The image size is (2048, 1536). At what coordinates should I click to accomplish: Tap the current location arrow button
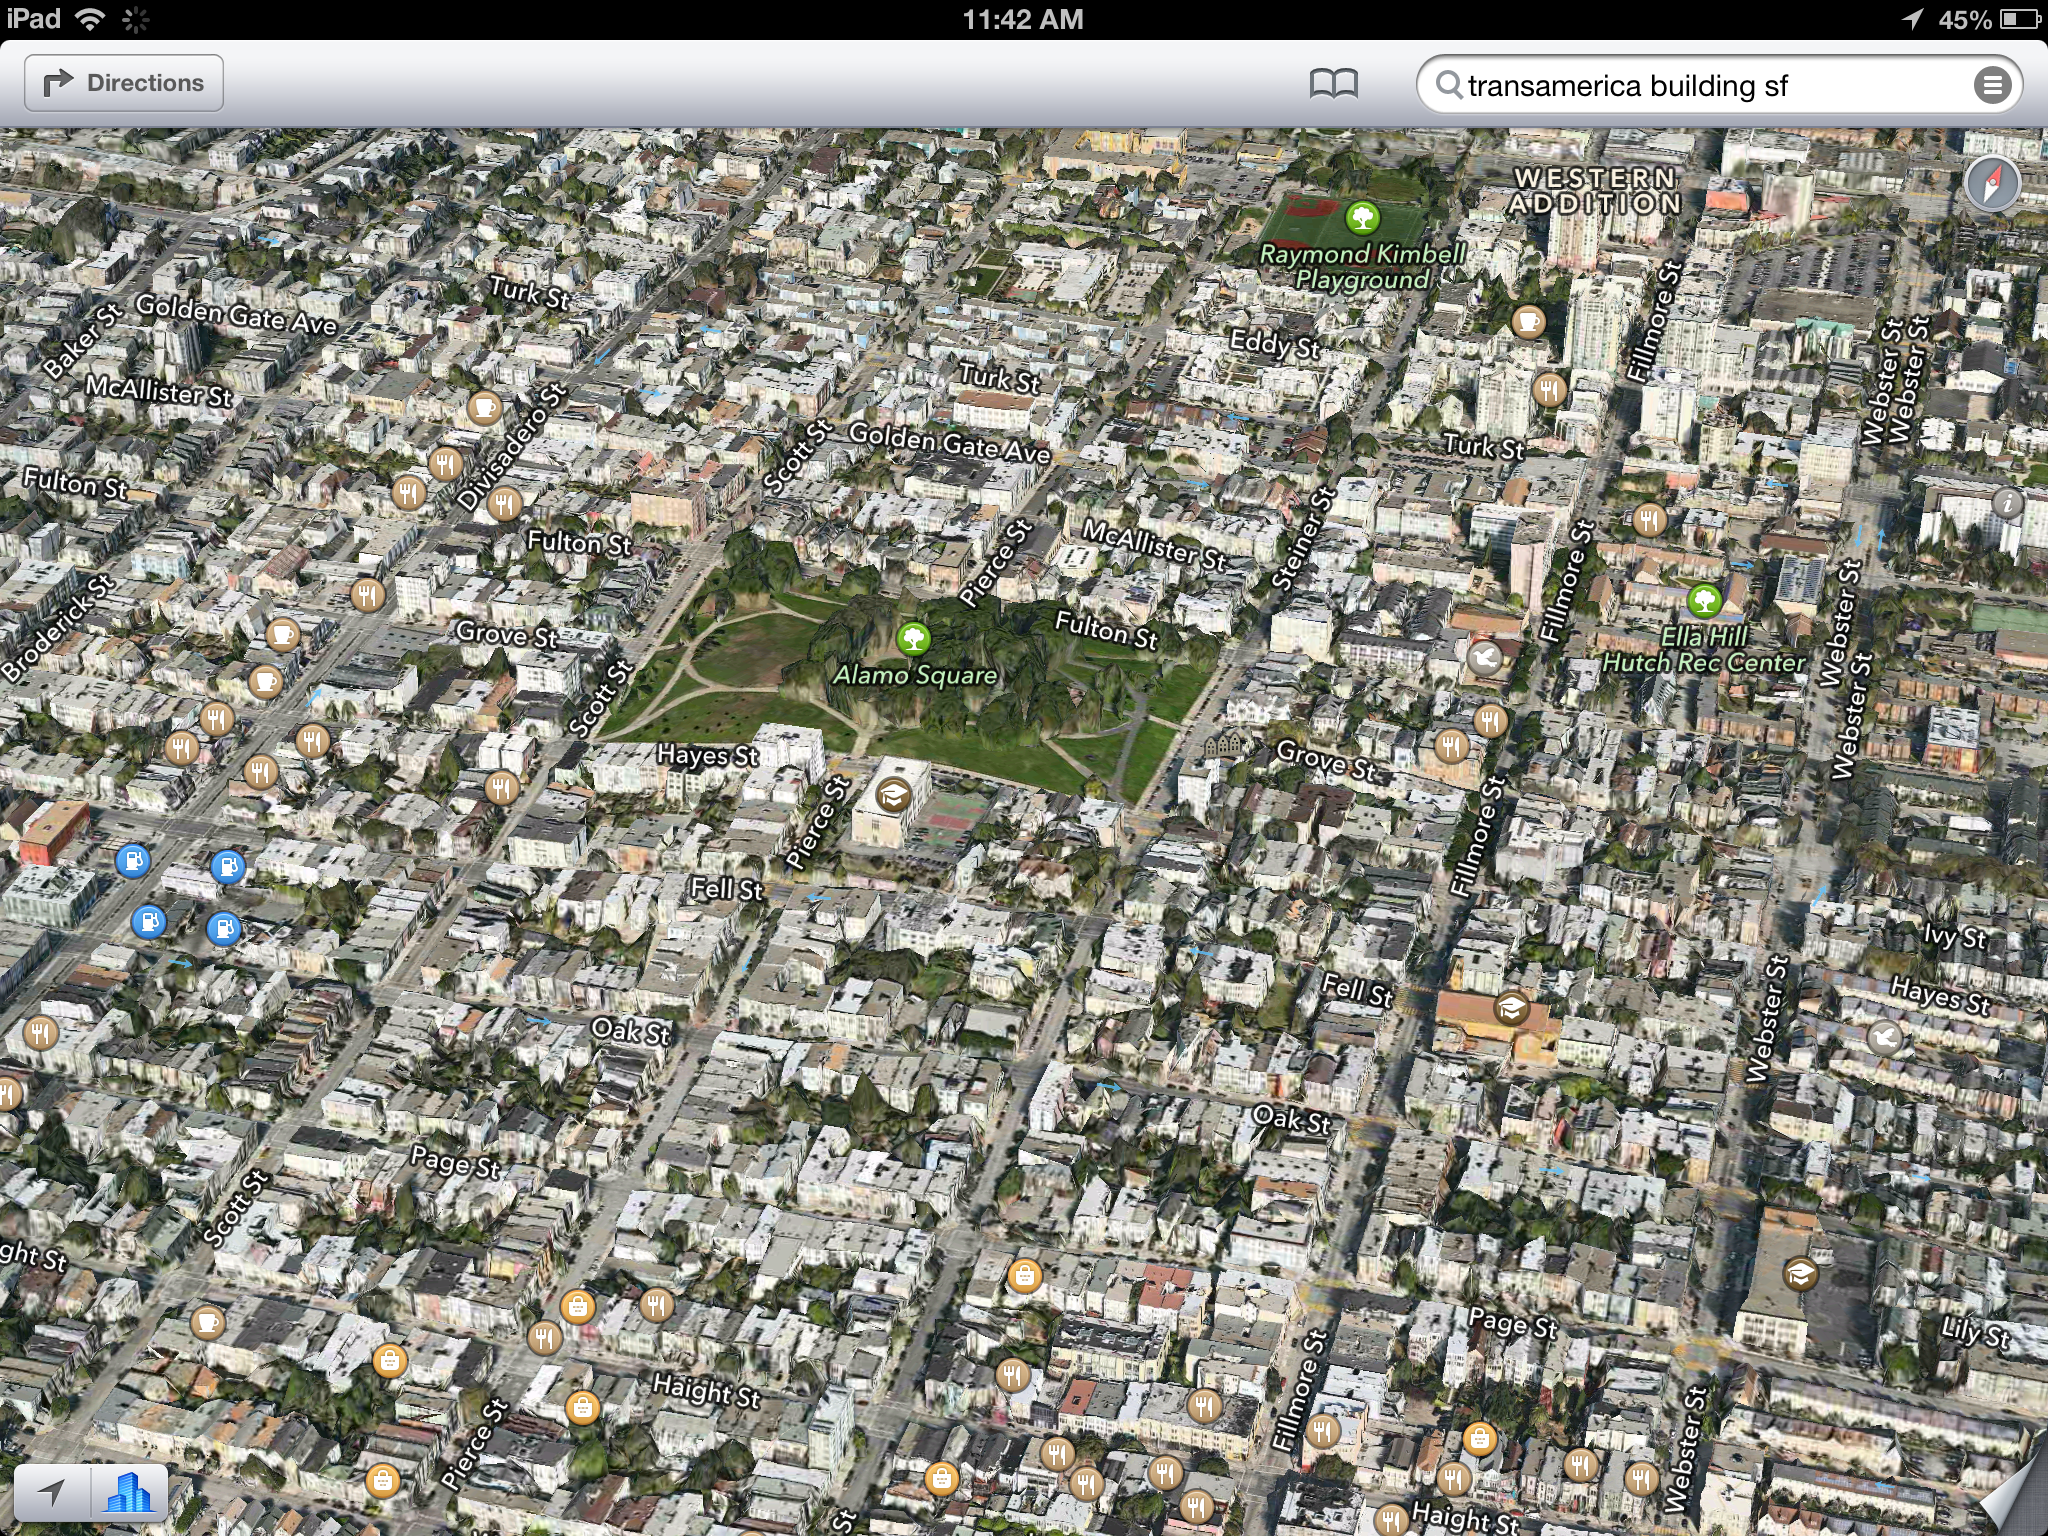pos(52,1494)
